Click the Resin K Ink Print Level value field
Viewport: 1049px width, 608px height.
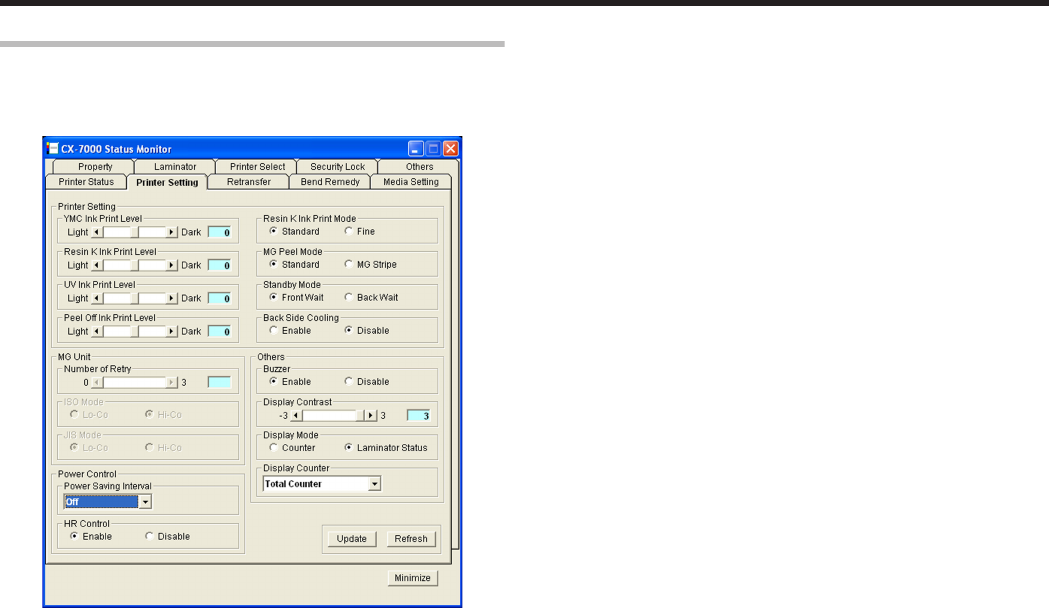pos(219,266)
